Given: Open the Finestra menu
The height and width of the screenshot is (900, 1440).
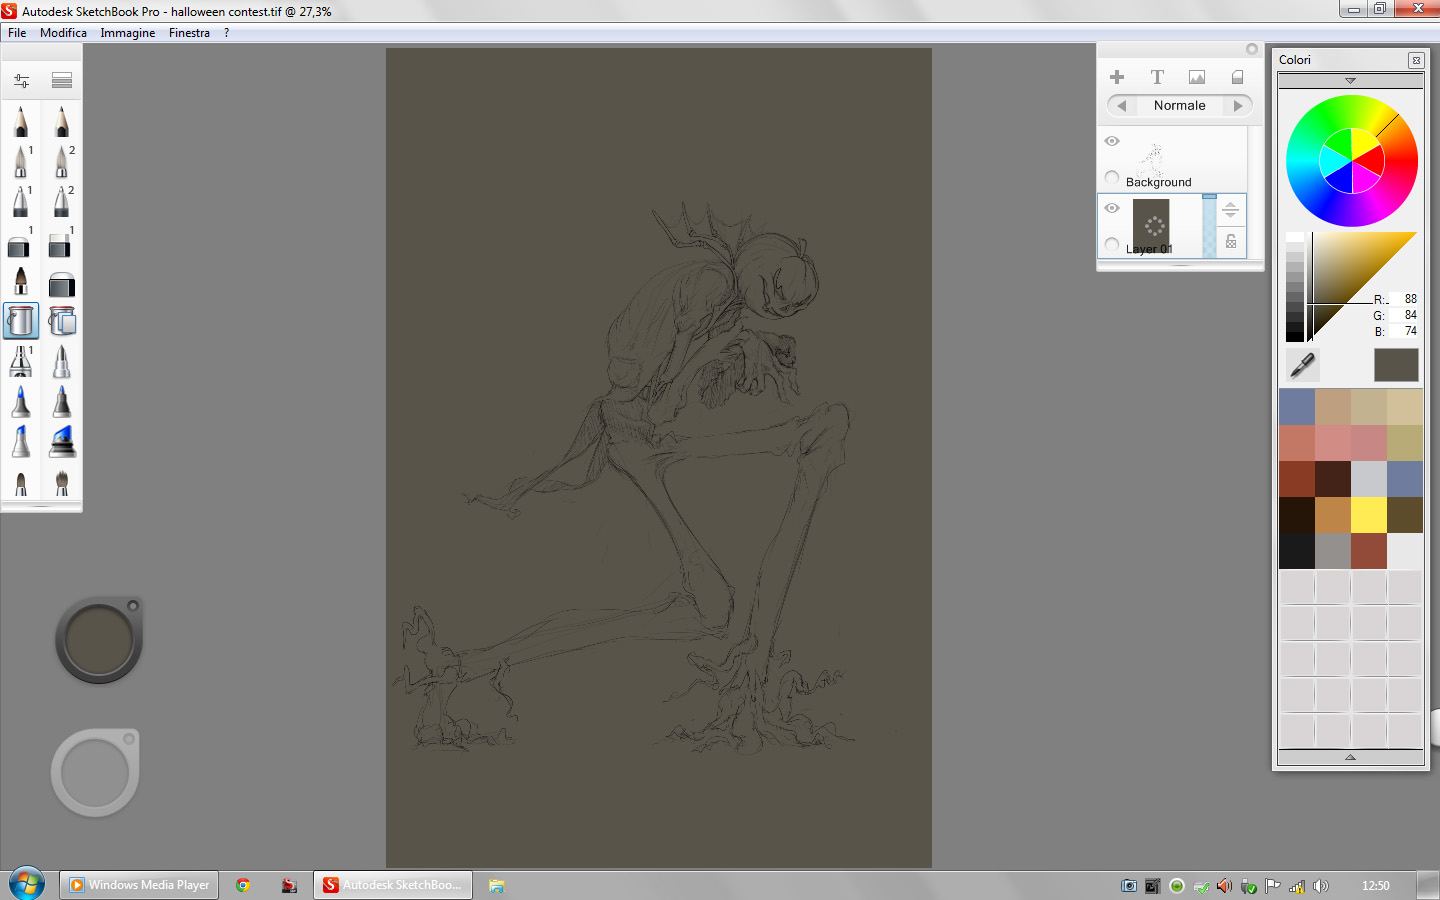Looking at the screenshot, I should point(189,33).
